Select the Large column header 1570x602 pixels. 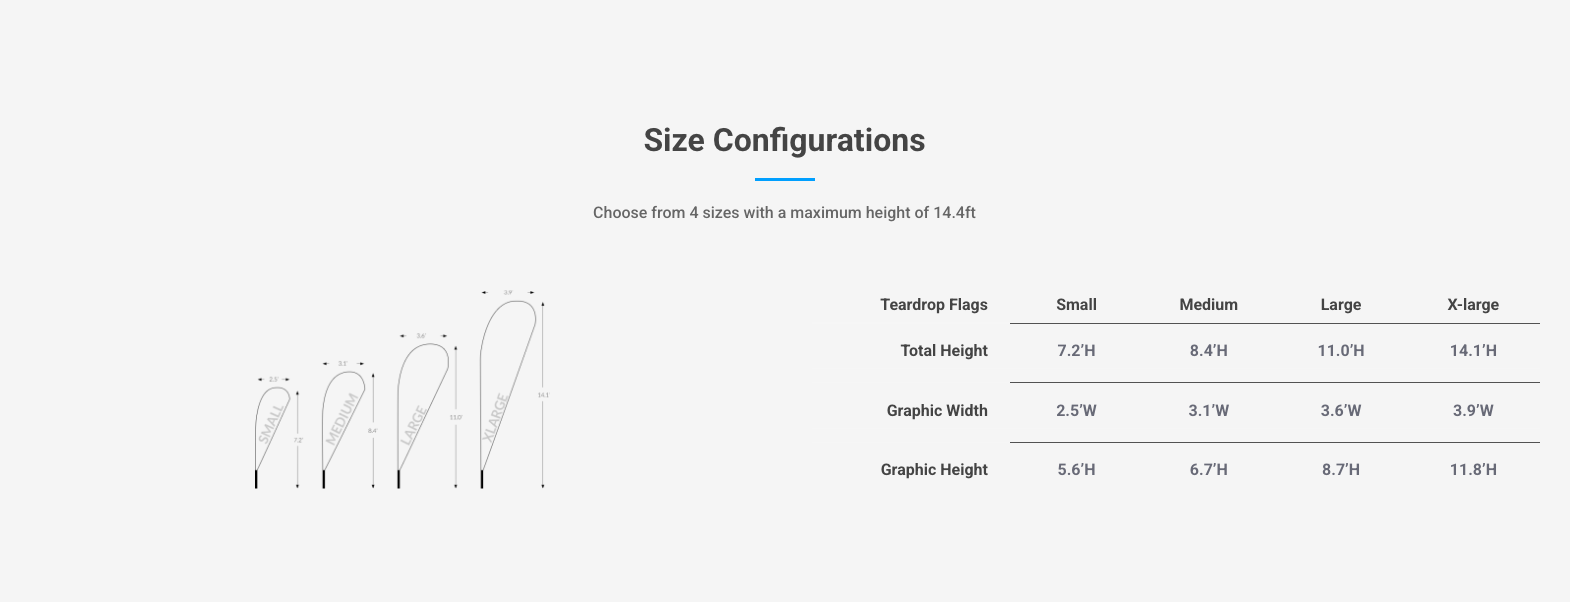point(1340,305)
